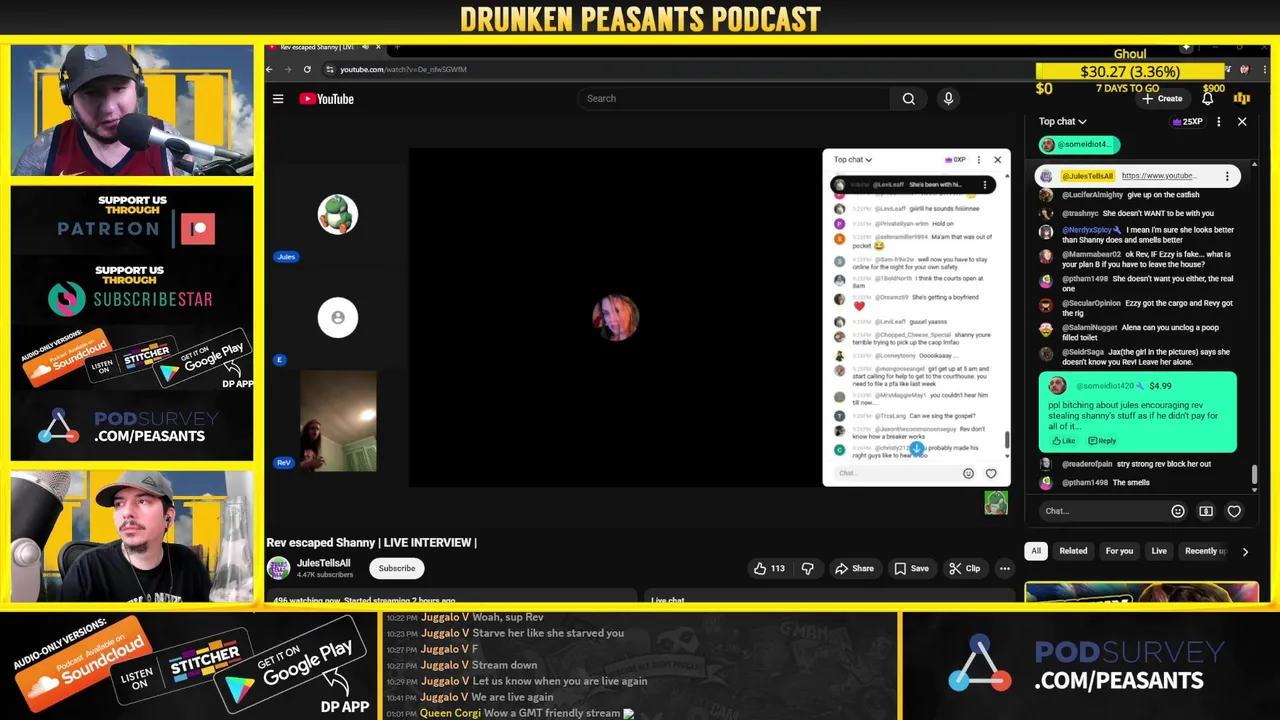Open the YouTube link in the pinned message
Image resolution: width=1280 pixels, height=720 pixels.
pyautogui.click(x=1157, y=176)
